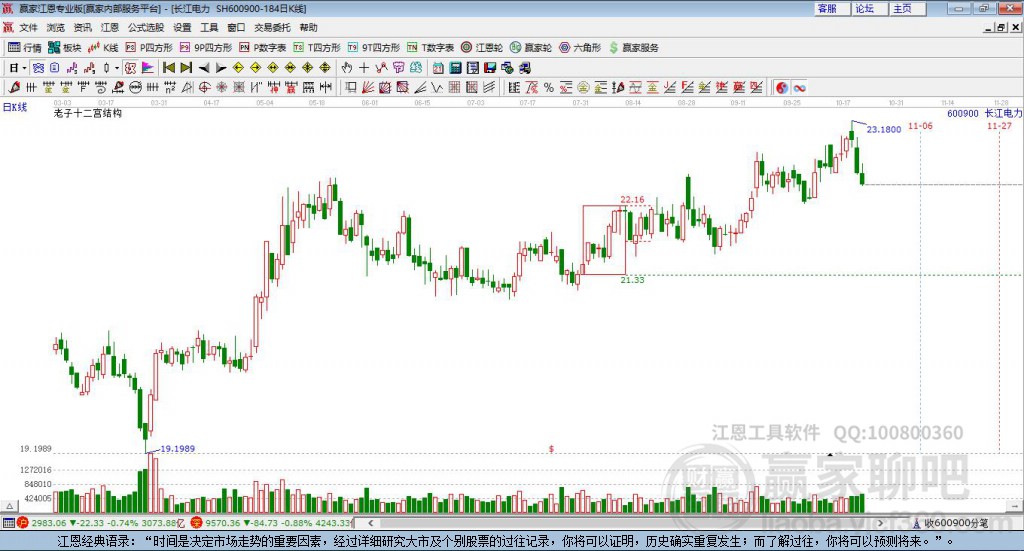Expand the 日 period dropdown arrow
The height and width of the screenshot is (551, 1024).
coord(24,68)
